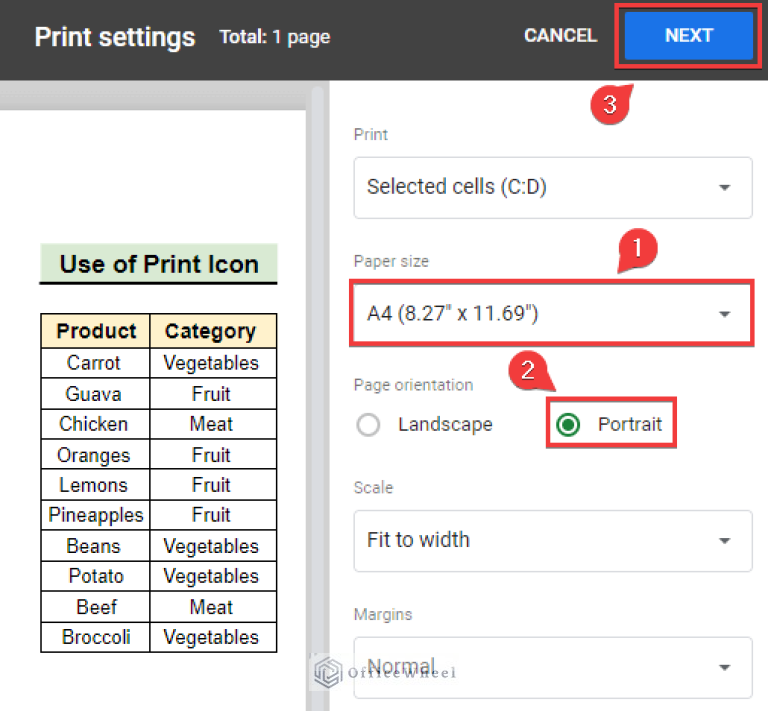The height and width of the screenshot is (711, 768).
Task: Click the NEXT button
Action: [x=688, y=36]
